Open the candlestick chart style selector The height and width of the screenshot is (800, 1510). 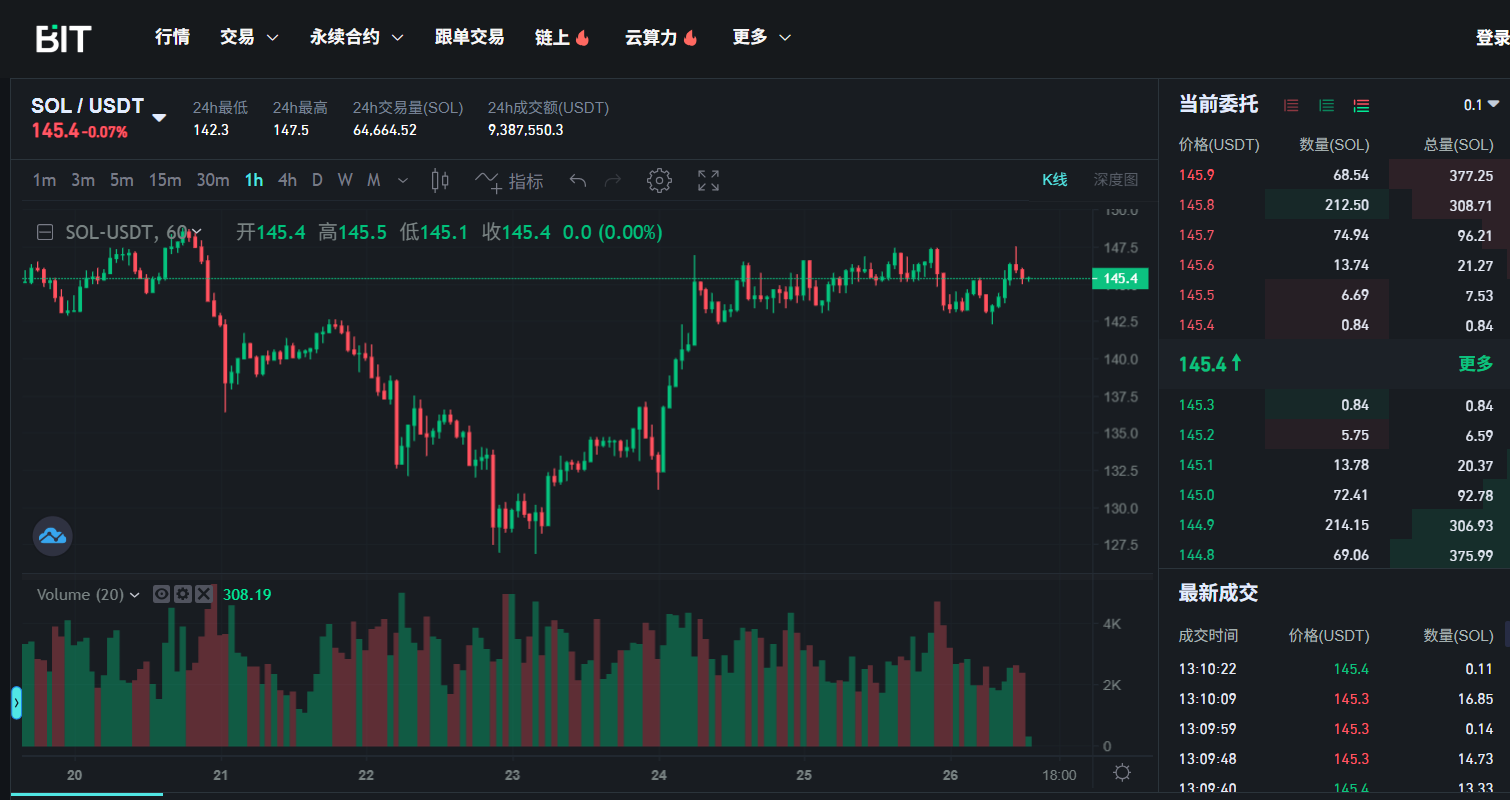coord(440,181)
